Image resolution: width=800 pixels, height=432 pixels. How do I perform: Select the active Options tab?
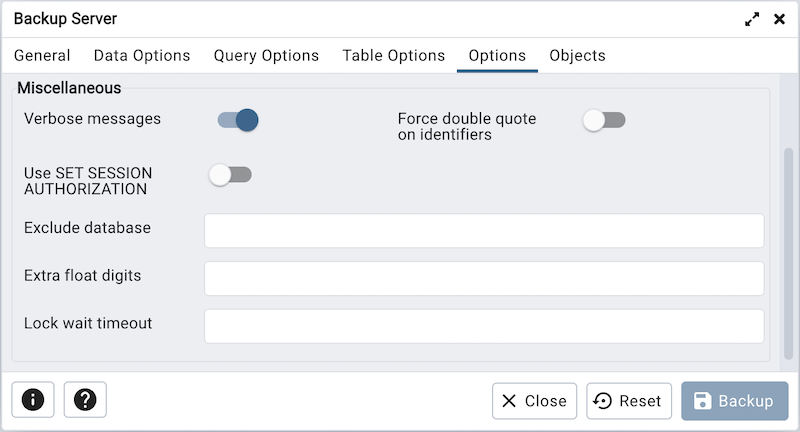click(497, 56)
